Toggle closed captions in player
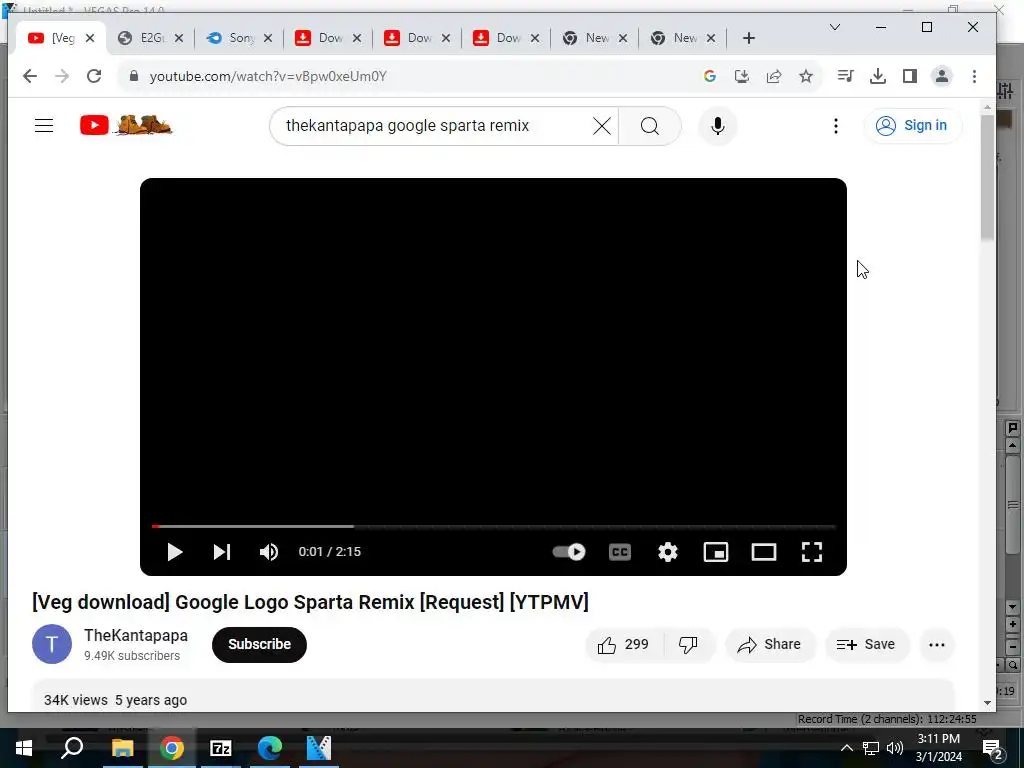1024x768 pixels. (620, 552)
